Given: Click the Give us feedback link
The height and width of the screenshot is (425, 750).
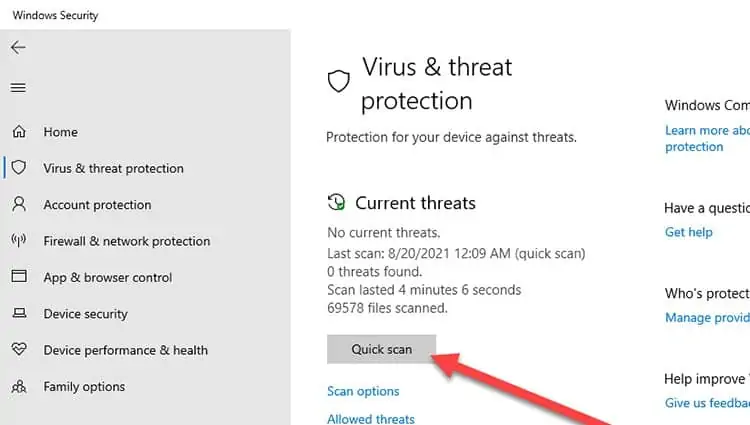Looking at the screenshot, I should [706, 403].
